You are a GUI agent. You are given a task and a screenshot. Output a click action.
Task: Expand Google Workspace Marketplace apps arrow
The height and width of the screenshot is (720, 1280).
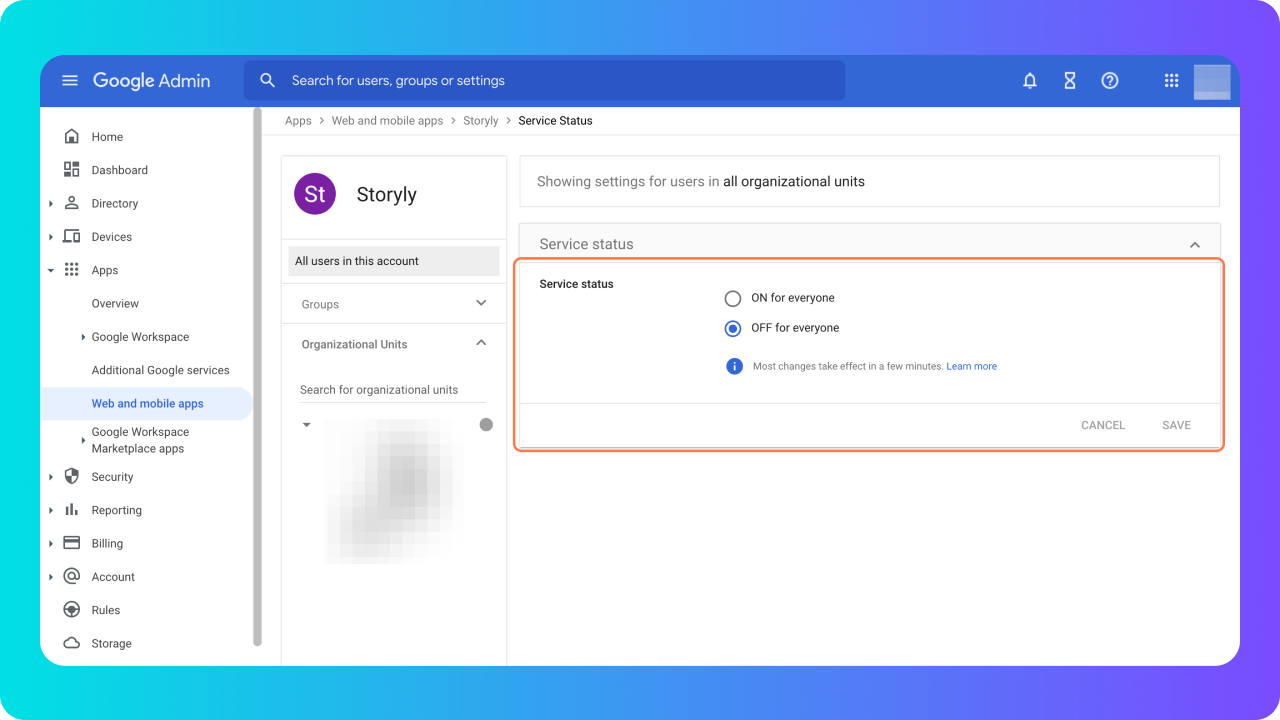[83, 440]
